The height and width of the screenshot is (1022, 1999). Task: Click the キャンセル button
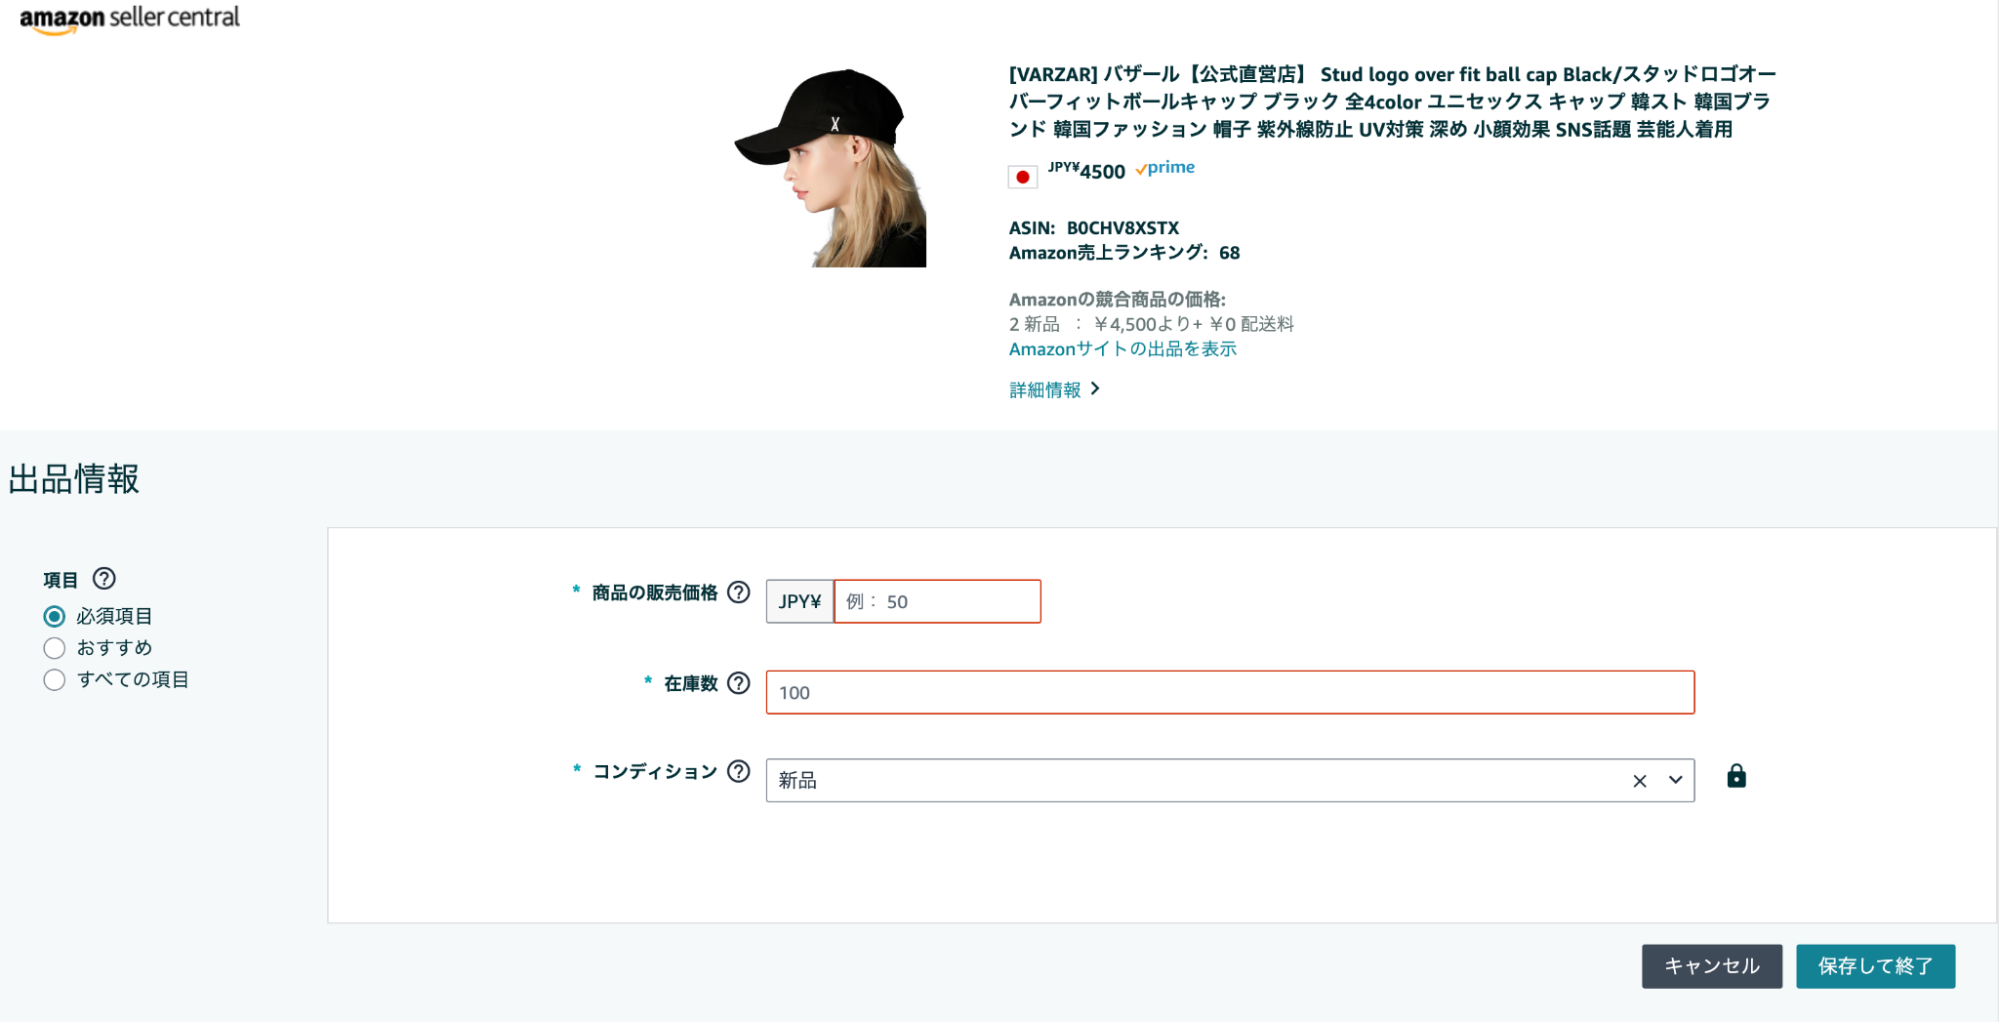click(x=1712, y=966)
